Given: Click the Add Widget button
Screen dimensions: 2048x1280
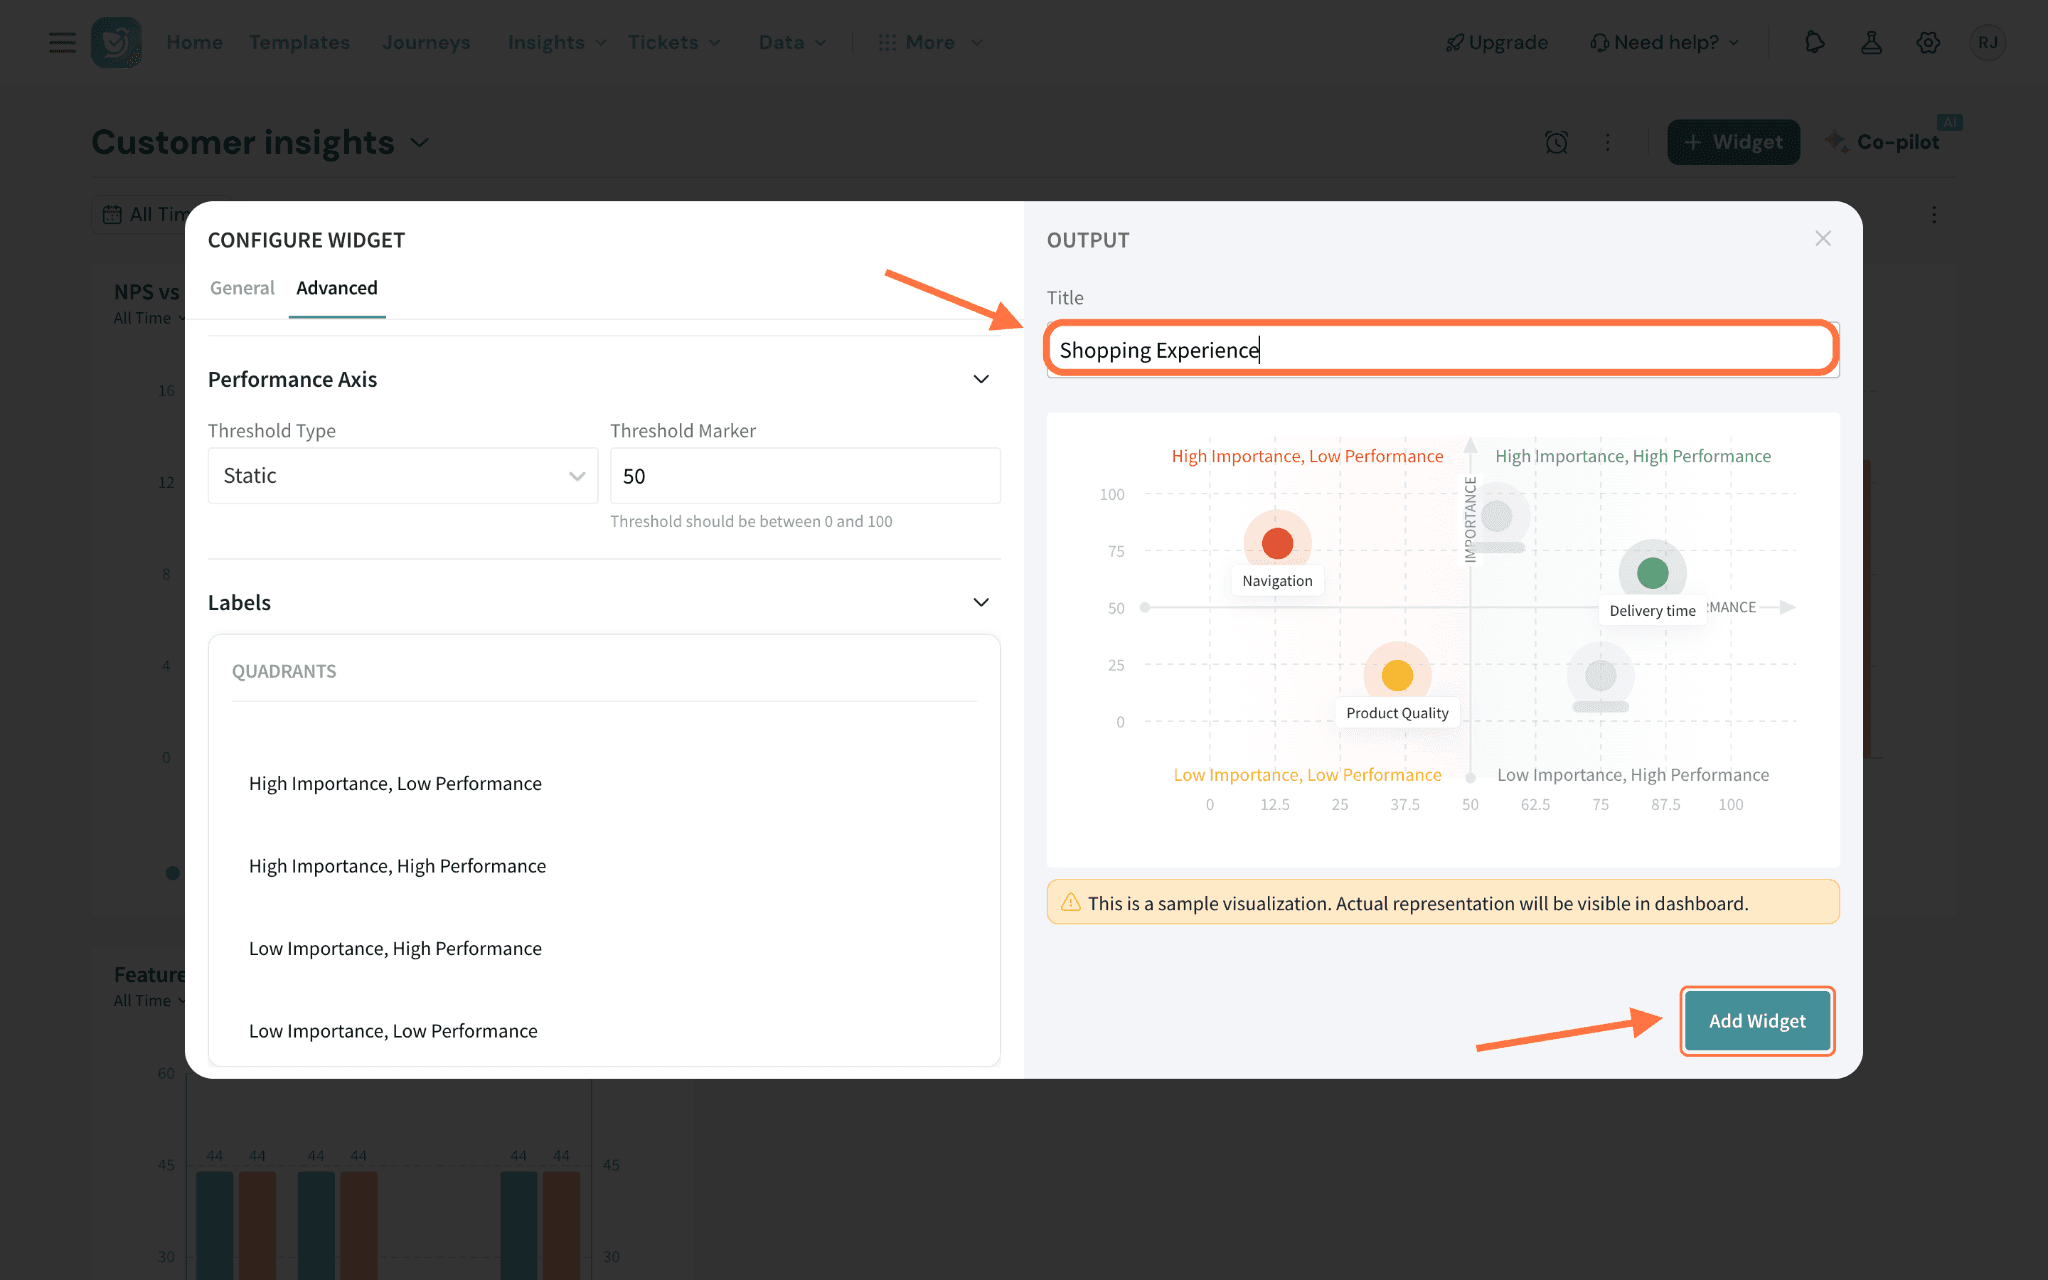Looking at the screenshot, I should (x=1757, y=1021).
